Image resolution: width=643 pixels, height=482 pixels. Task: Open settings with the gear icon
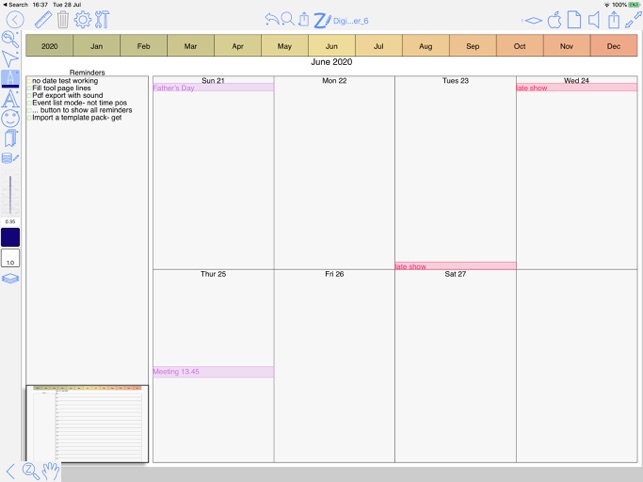(x=83, y=19)
